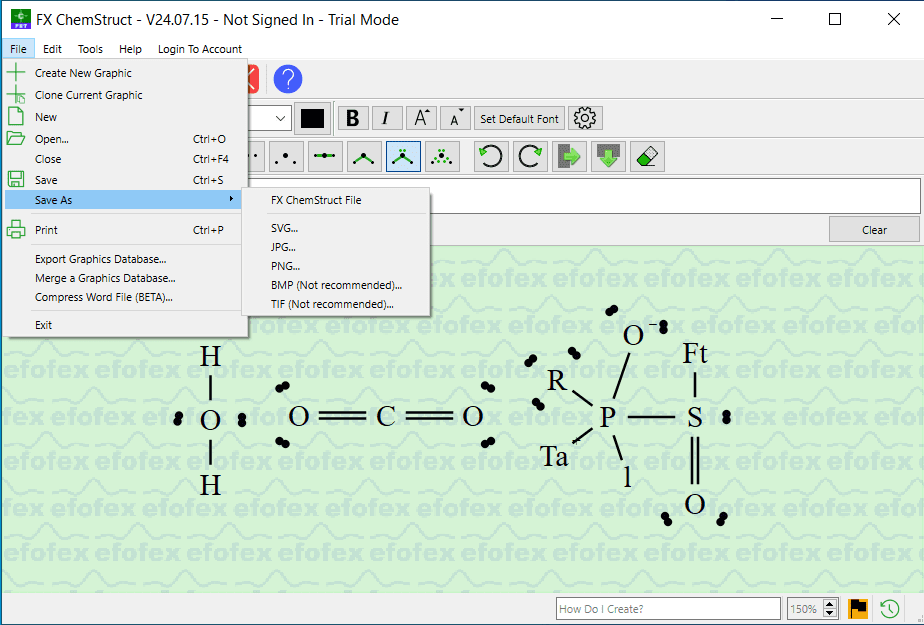Image resolution: width=924 pixels, height=625 pixels.
Task: Save as TIF (Not recommended)...
Action: [336, 304]
